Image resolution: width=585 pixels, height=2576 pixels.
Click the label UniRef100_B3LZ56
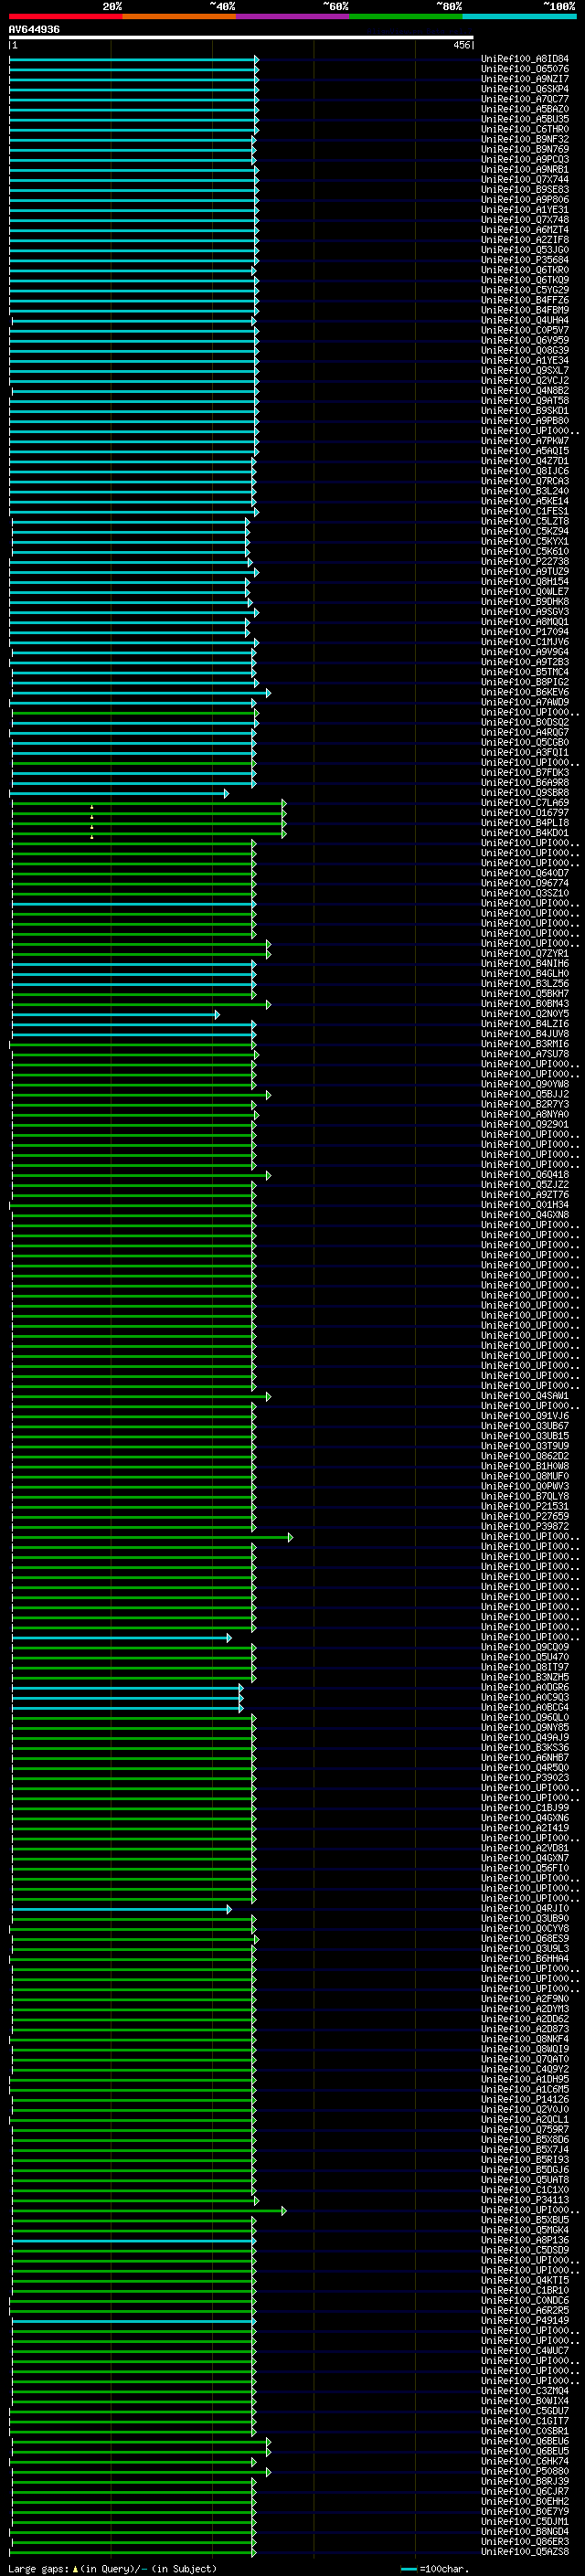click(x=525, y=984)
